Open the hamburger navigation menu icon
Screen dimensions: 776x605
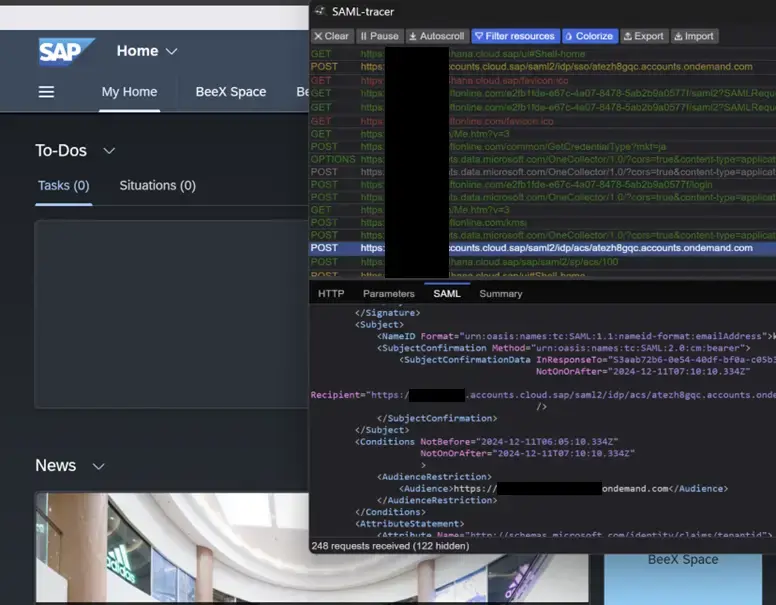click(x=47, y=92)
